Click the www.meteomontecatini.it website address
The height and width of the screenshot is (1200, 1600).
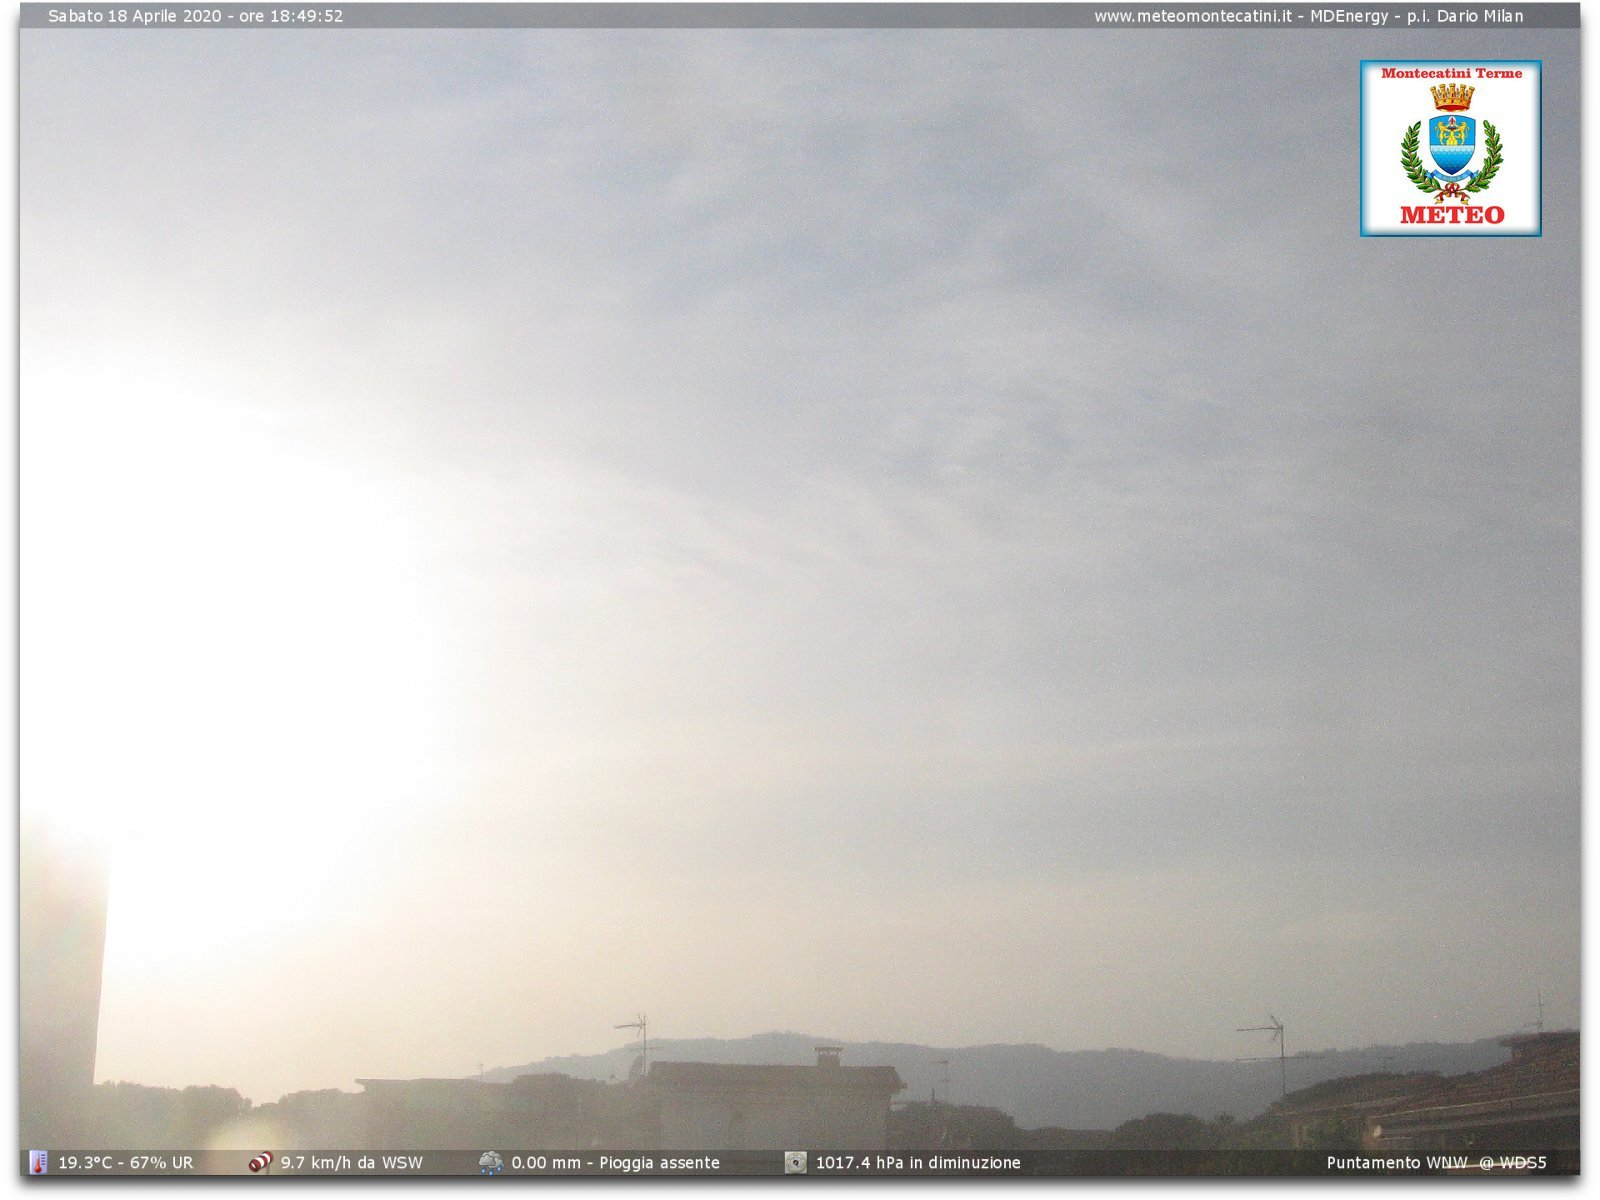1193,16
